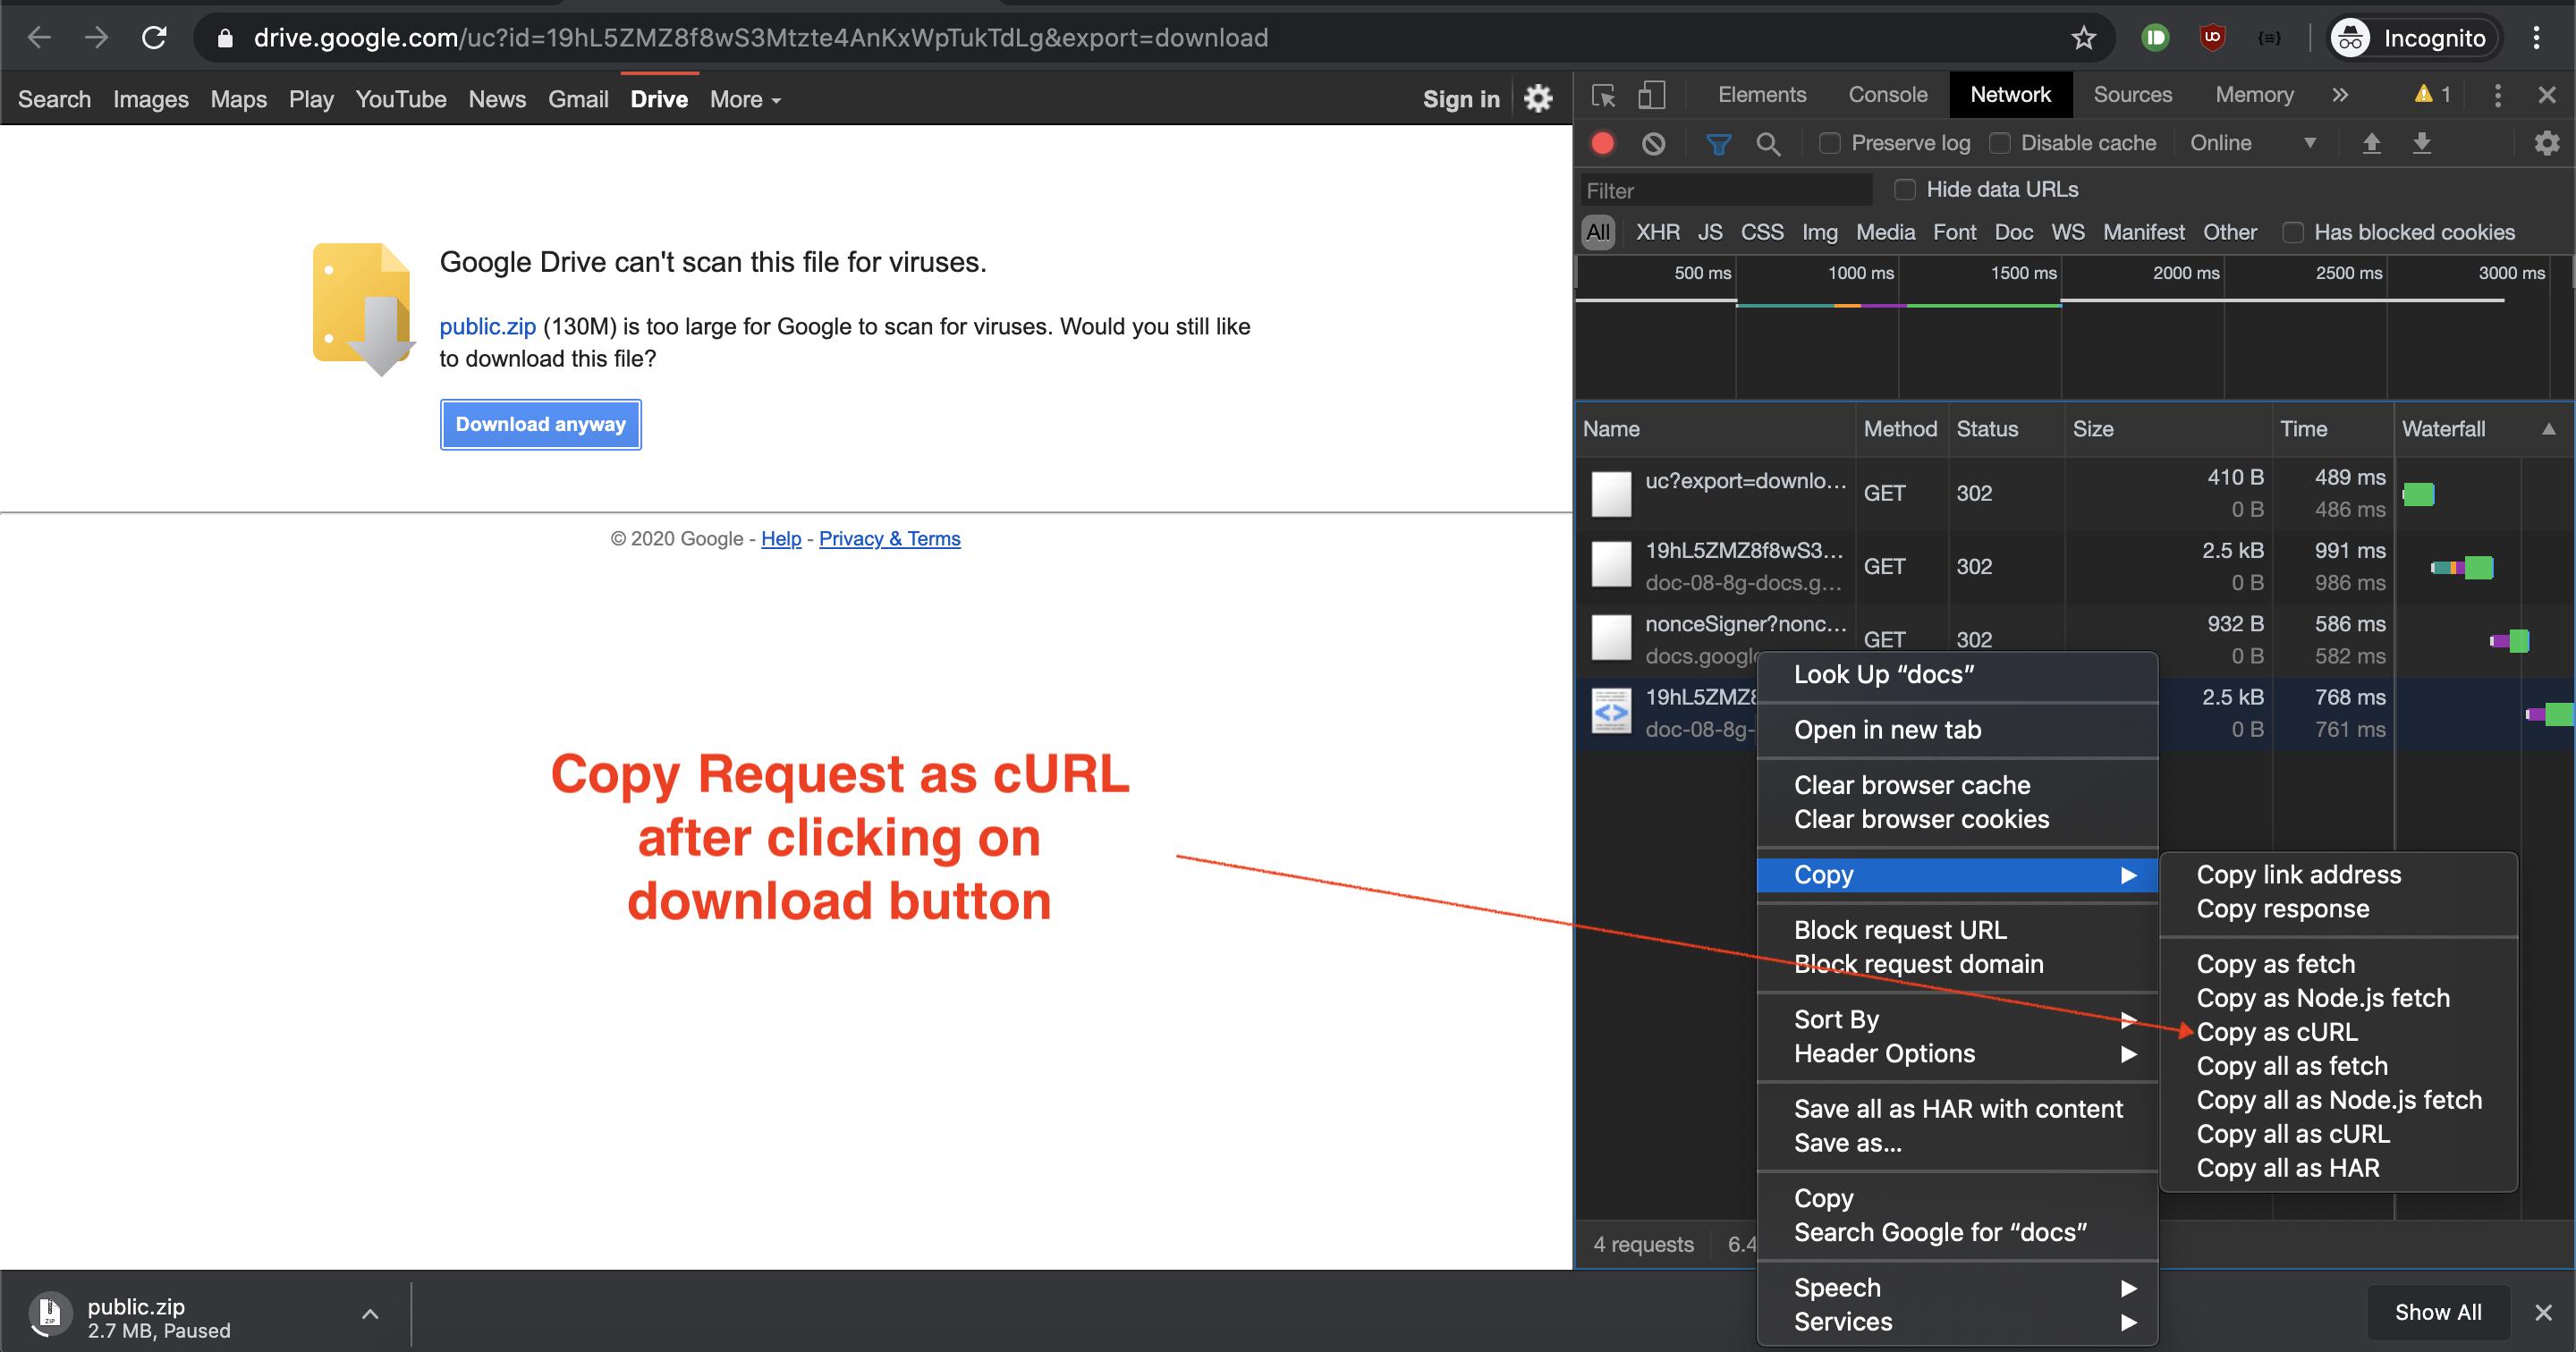Switch to the Console tab
This screenshot has height=1352, width=2576.
(1887, 95)
